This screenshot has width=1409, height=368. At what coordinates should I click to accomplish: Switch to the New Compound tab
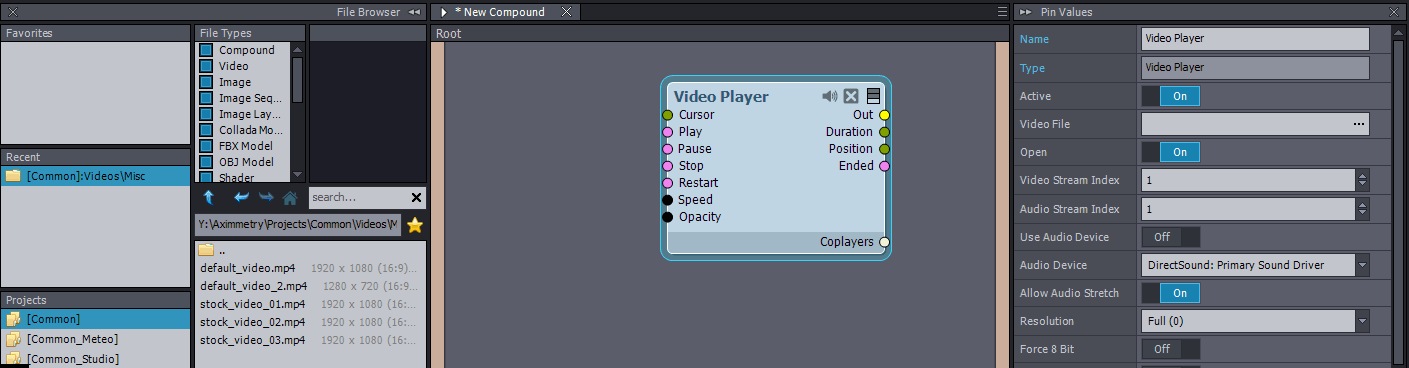coord(500,12)
